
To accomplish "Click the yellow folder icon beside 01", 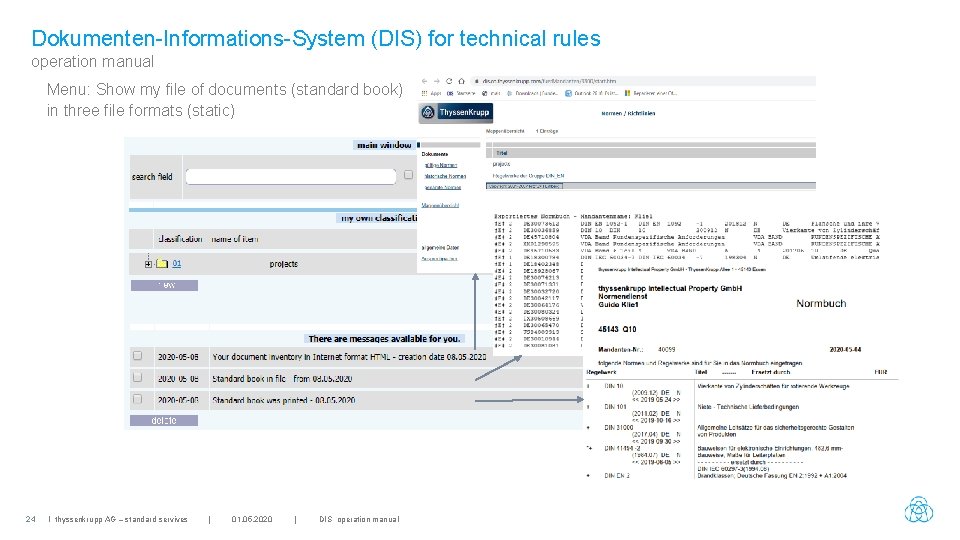I will tap(162, 264).
